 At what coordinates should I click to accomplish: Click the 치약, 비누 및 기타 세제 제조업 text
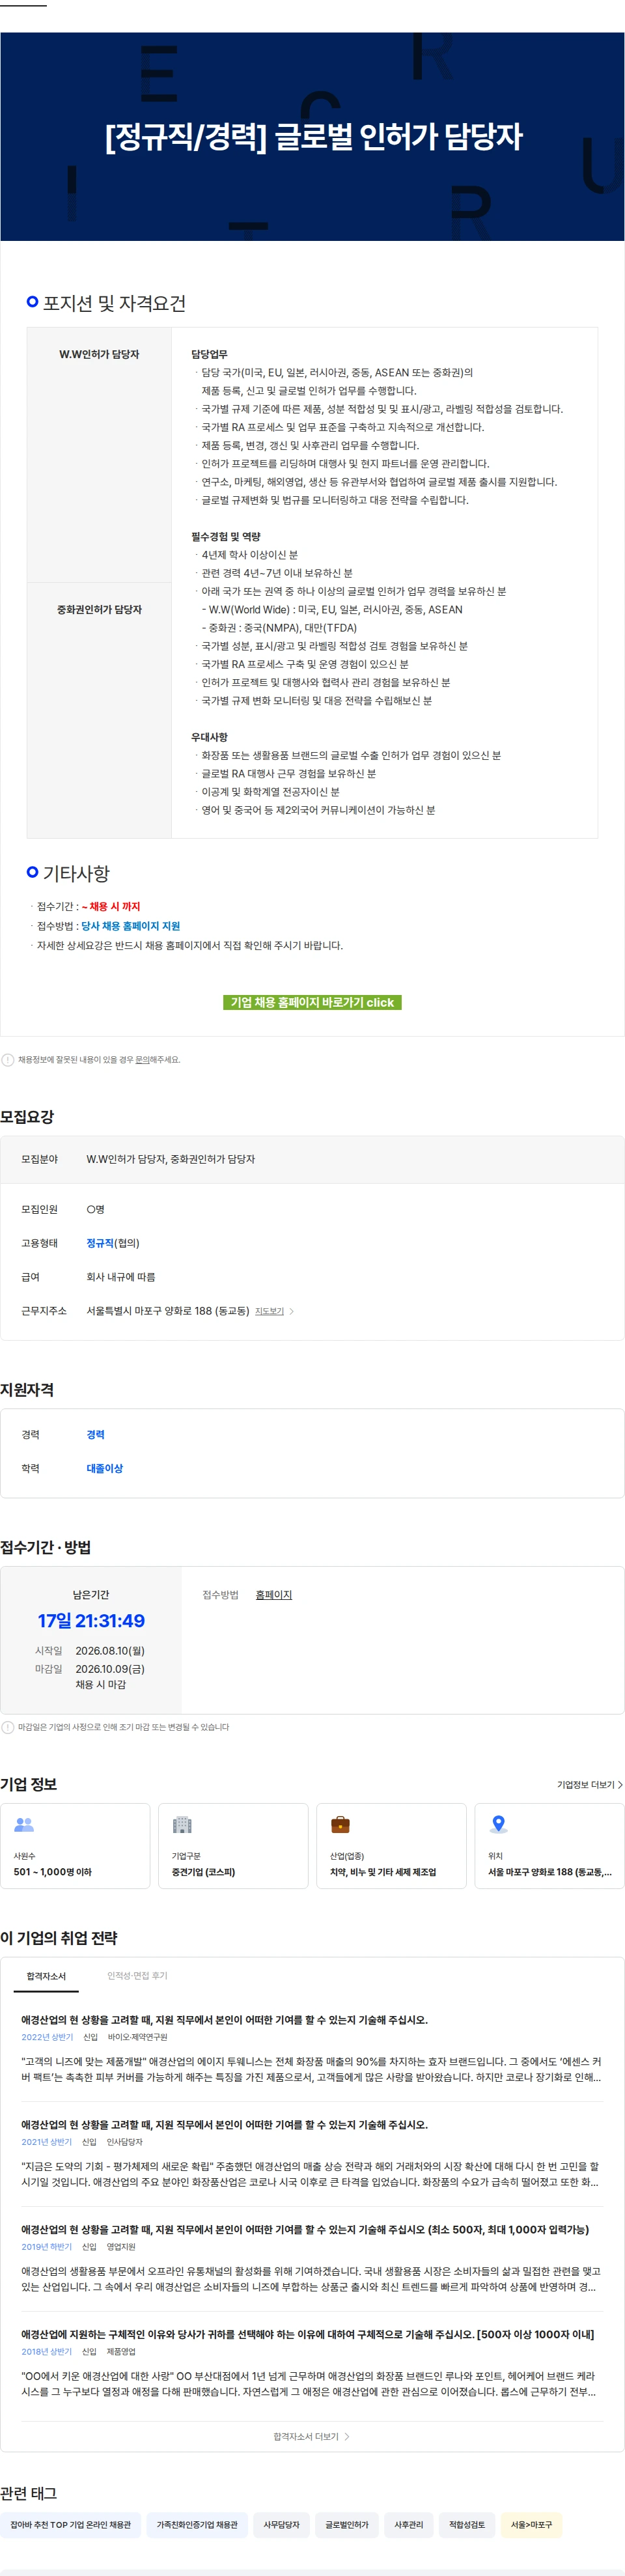click(x=383, y=1873)
